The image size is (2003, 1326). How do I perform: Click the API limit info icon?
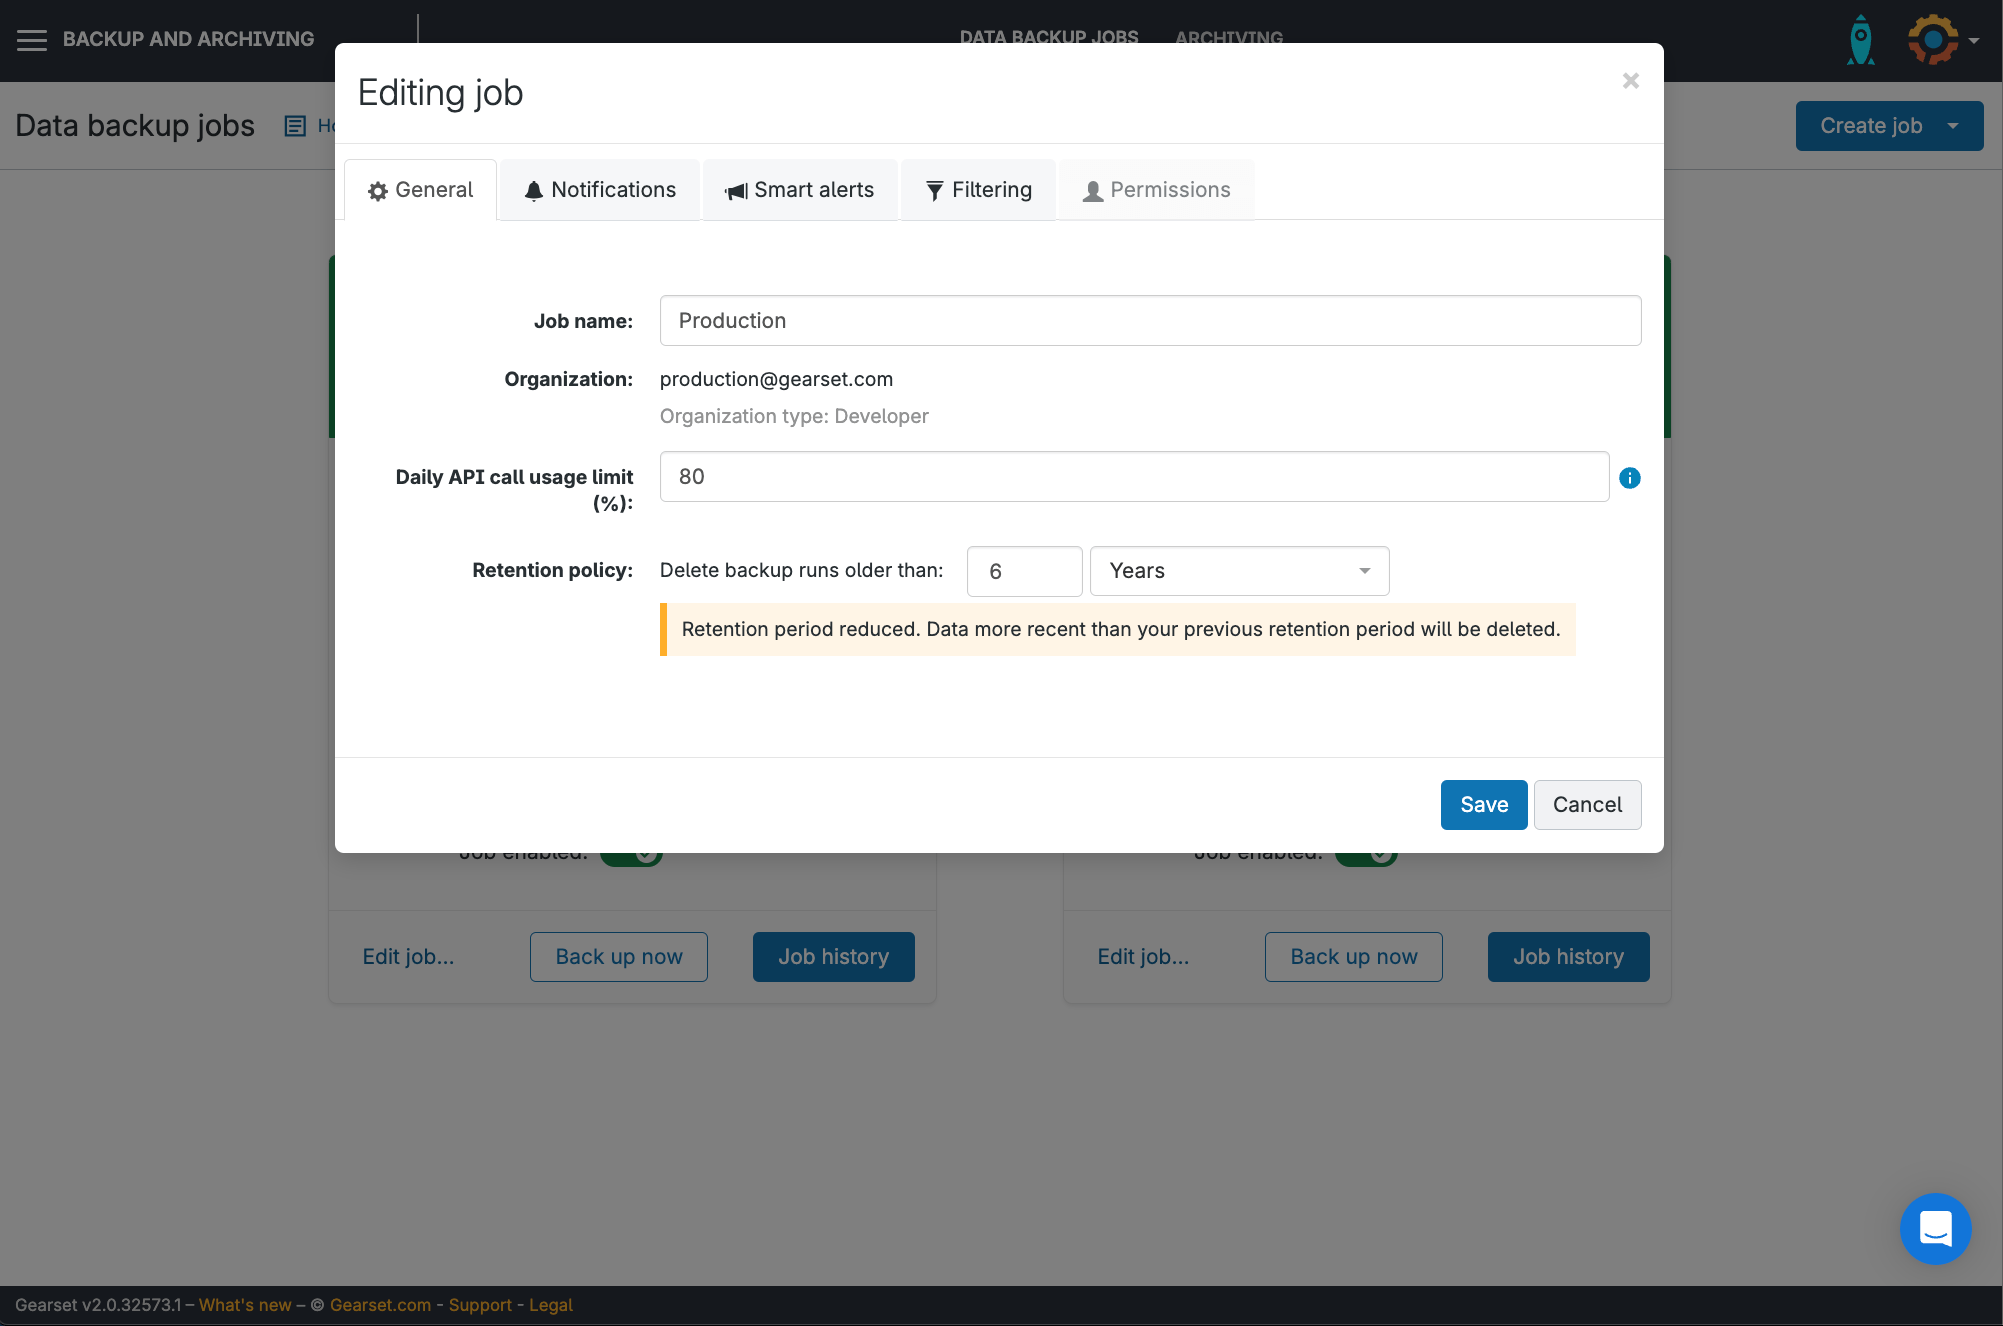pyautogui.click(x=1629, y=478)
